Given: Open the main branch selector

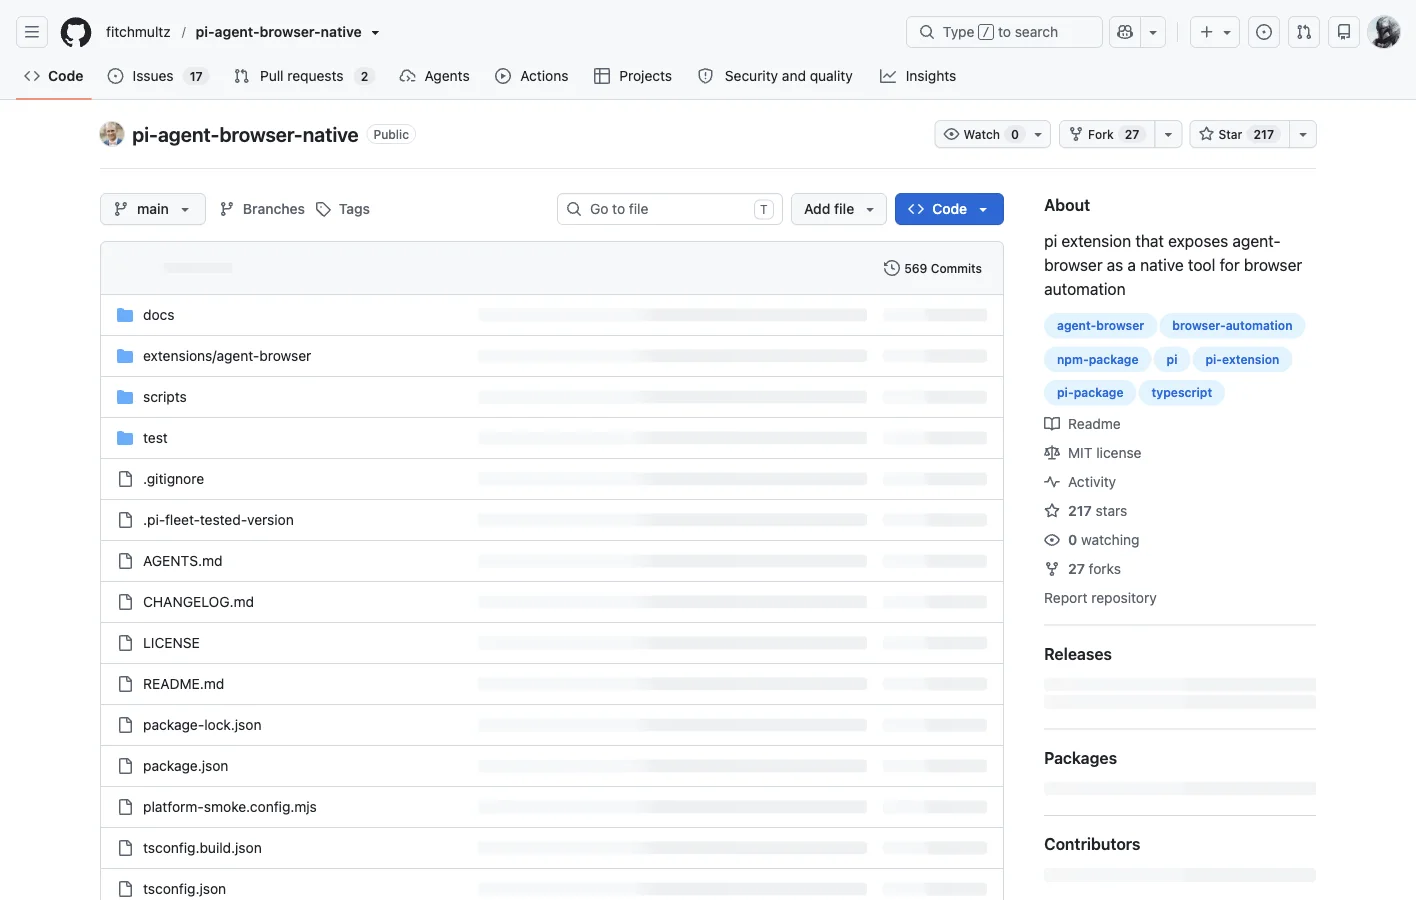Looking at the screenshot, I should point(153,209).
